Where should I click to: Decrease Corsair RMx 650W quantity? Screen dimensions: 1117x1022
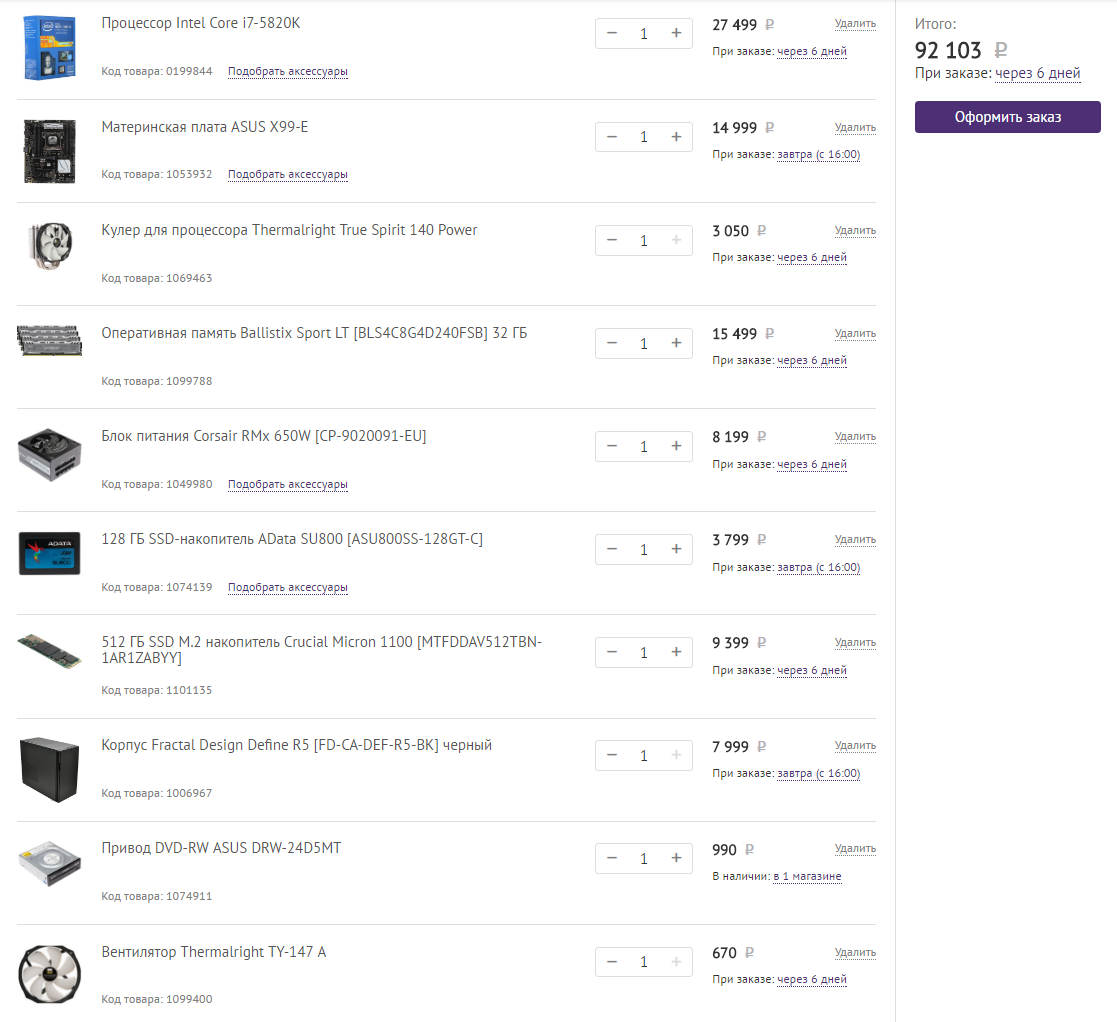tap(612, 446)
